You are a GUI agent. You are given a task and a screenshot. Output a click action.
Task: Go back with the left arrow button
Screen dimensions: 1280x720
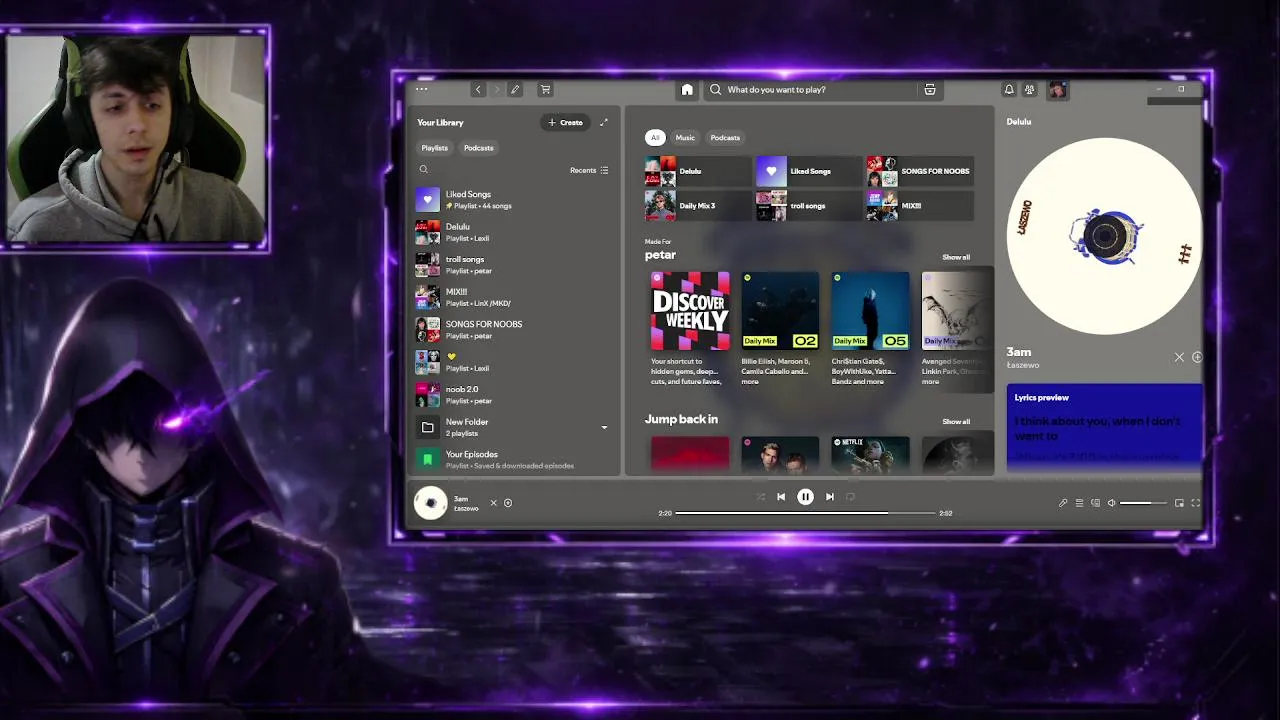click(478, 89)
